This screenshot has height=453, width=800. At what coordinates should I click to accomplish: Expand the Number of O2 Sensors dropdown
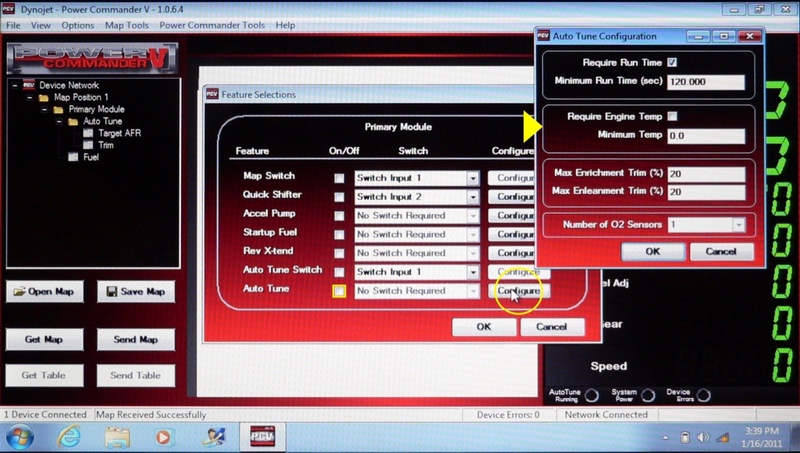[x=738, y=225]
